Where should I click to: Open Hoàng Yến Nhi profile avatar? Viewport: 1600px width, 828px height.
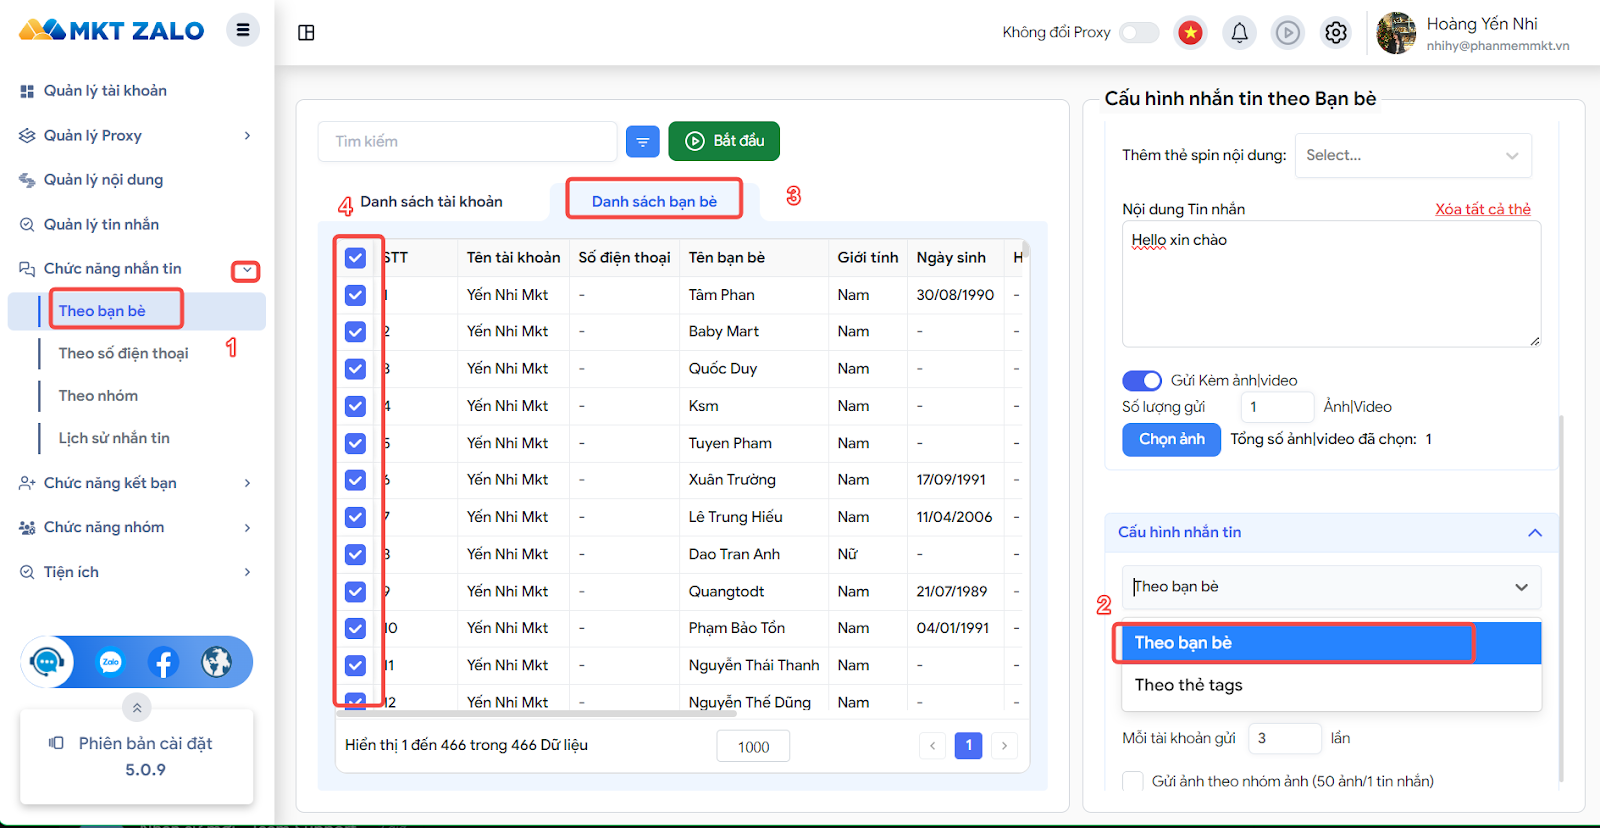1396,33
